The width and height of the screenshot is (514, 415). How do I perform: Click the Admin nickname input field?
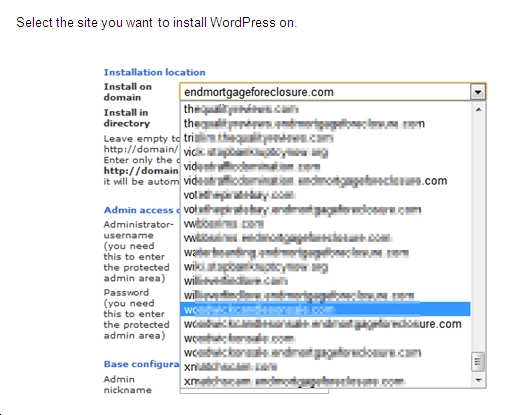pos(254,391)
